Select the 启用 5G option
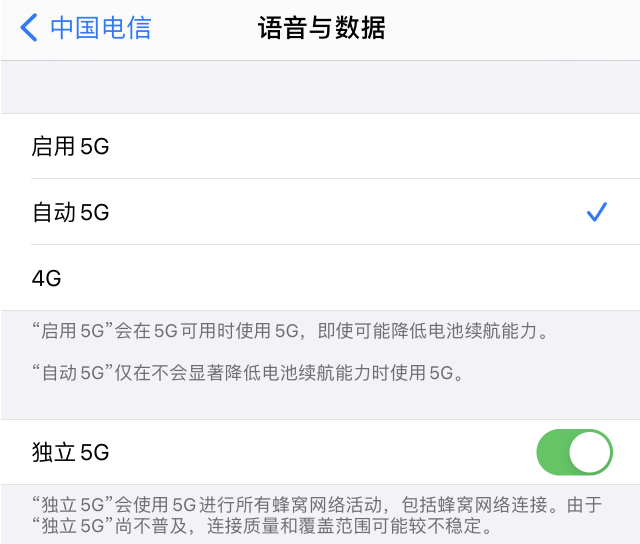The height and width of the screenshot is (544, 640). (x=320, y=146)
